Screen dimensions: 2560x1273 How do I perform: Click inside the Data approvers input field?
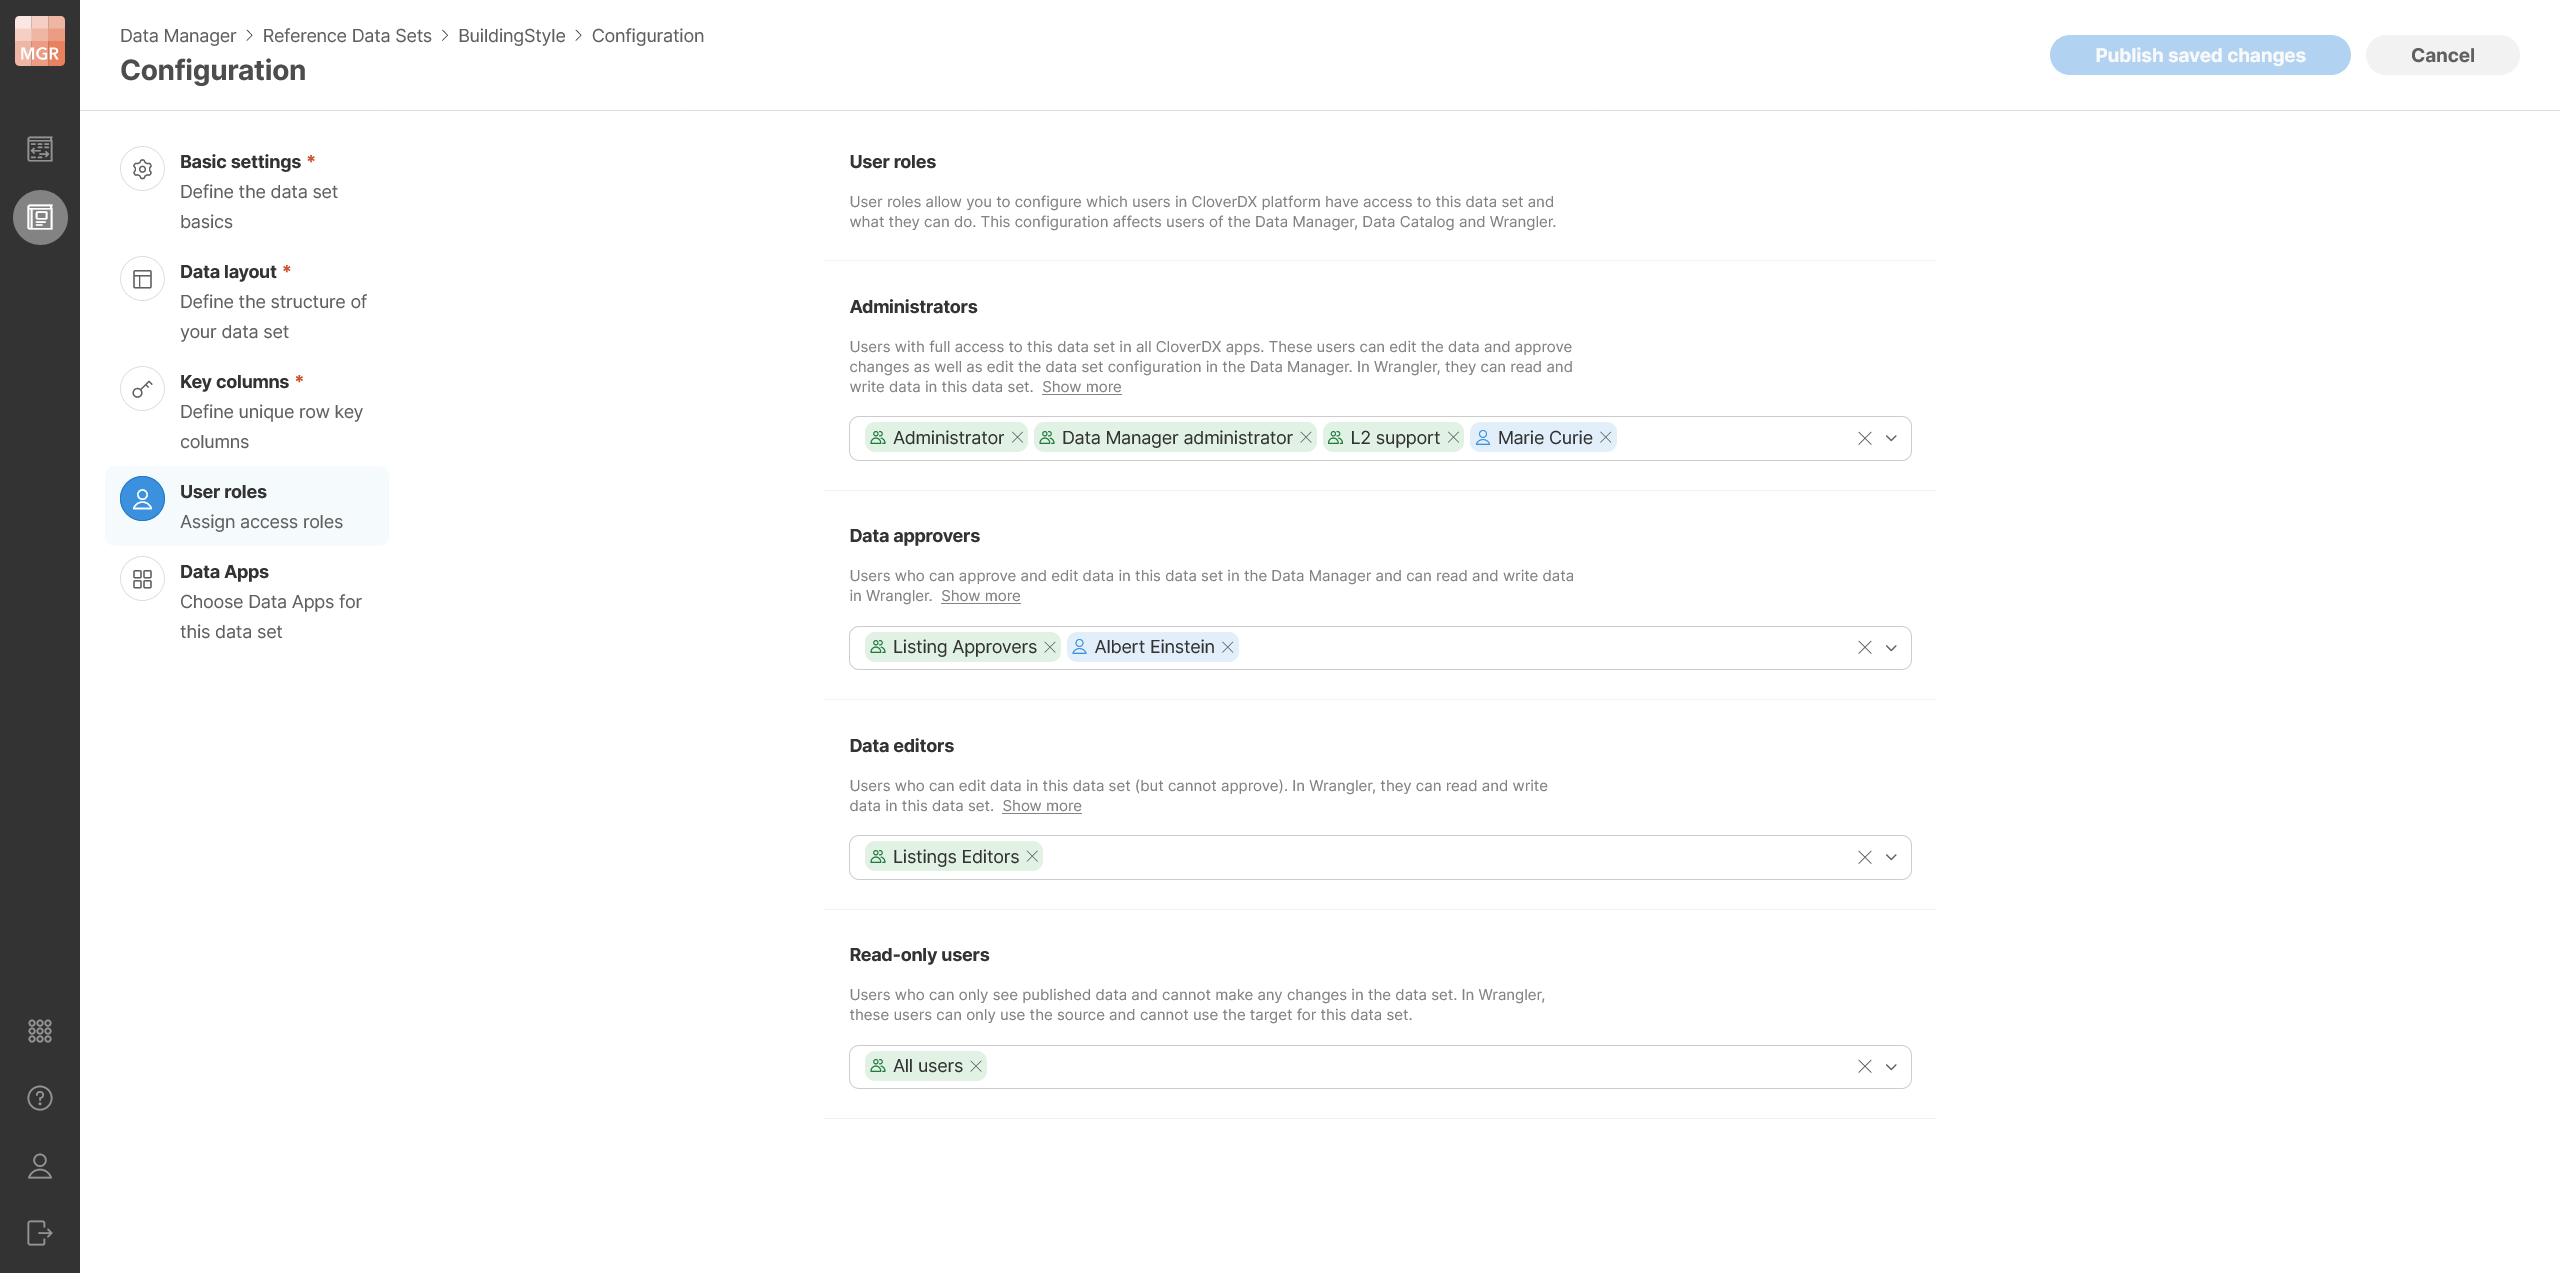coord(1380,648)
